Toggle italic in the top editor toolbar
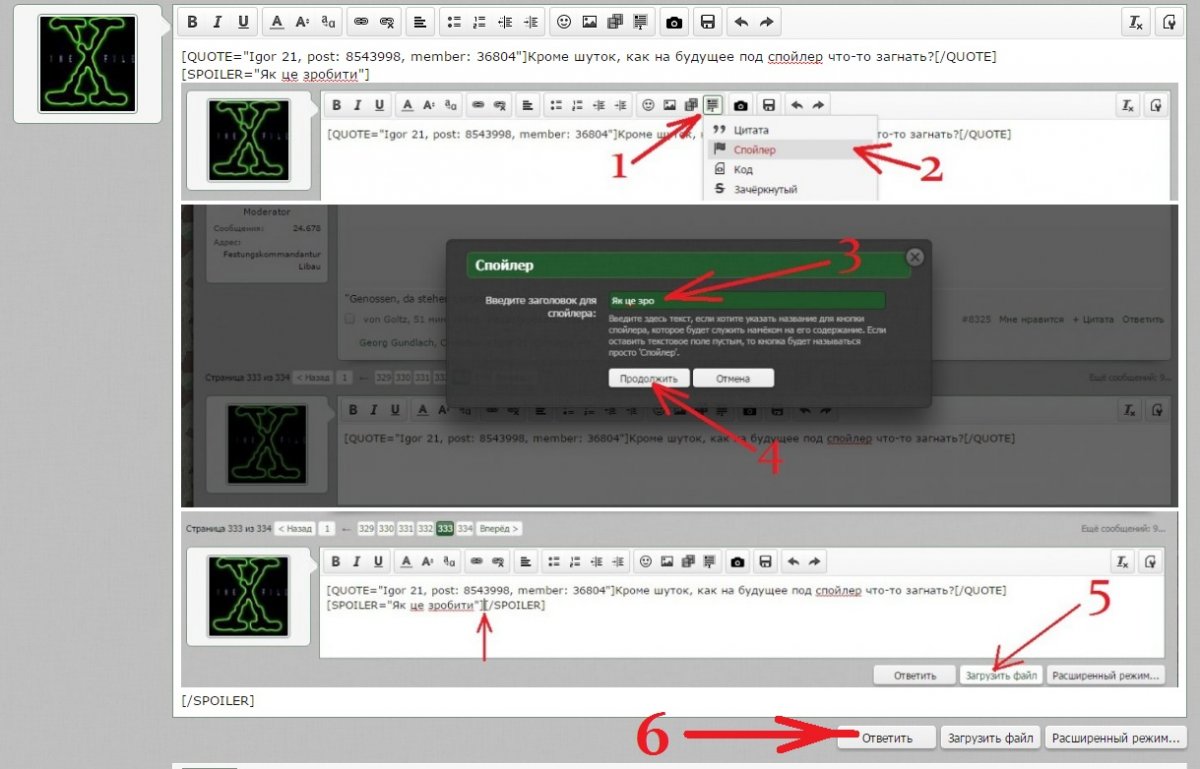 coord(218,21)
